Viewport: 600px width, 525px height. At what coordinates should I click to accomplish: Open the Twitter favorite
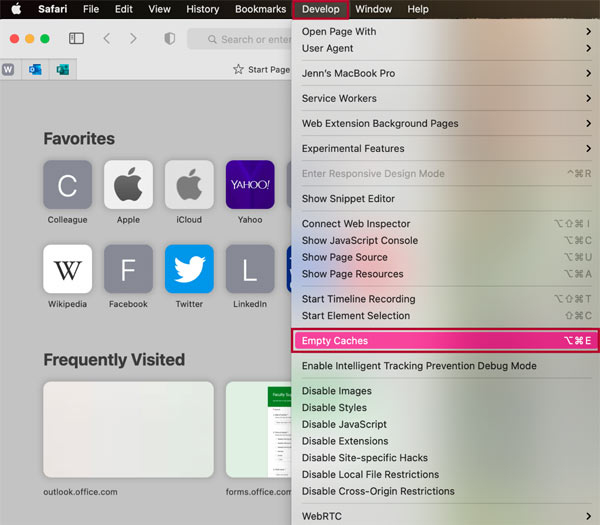click(189, 269)
